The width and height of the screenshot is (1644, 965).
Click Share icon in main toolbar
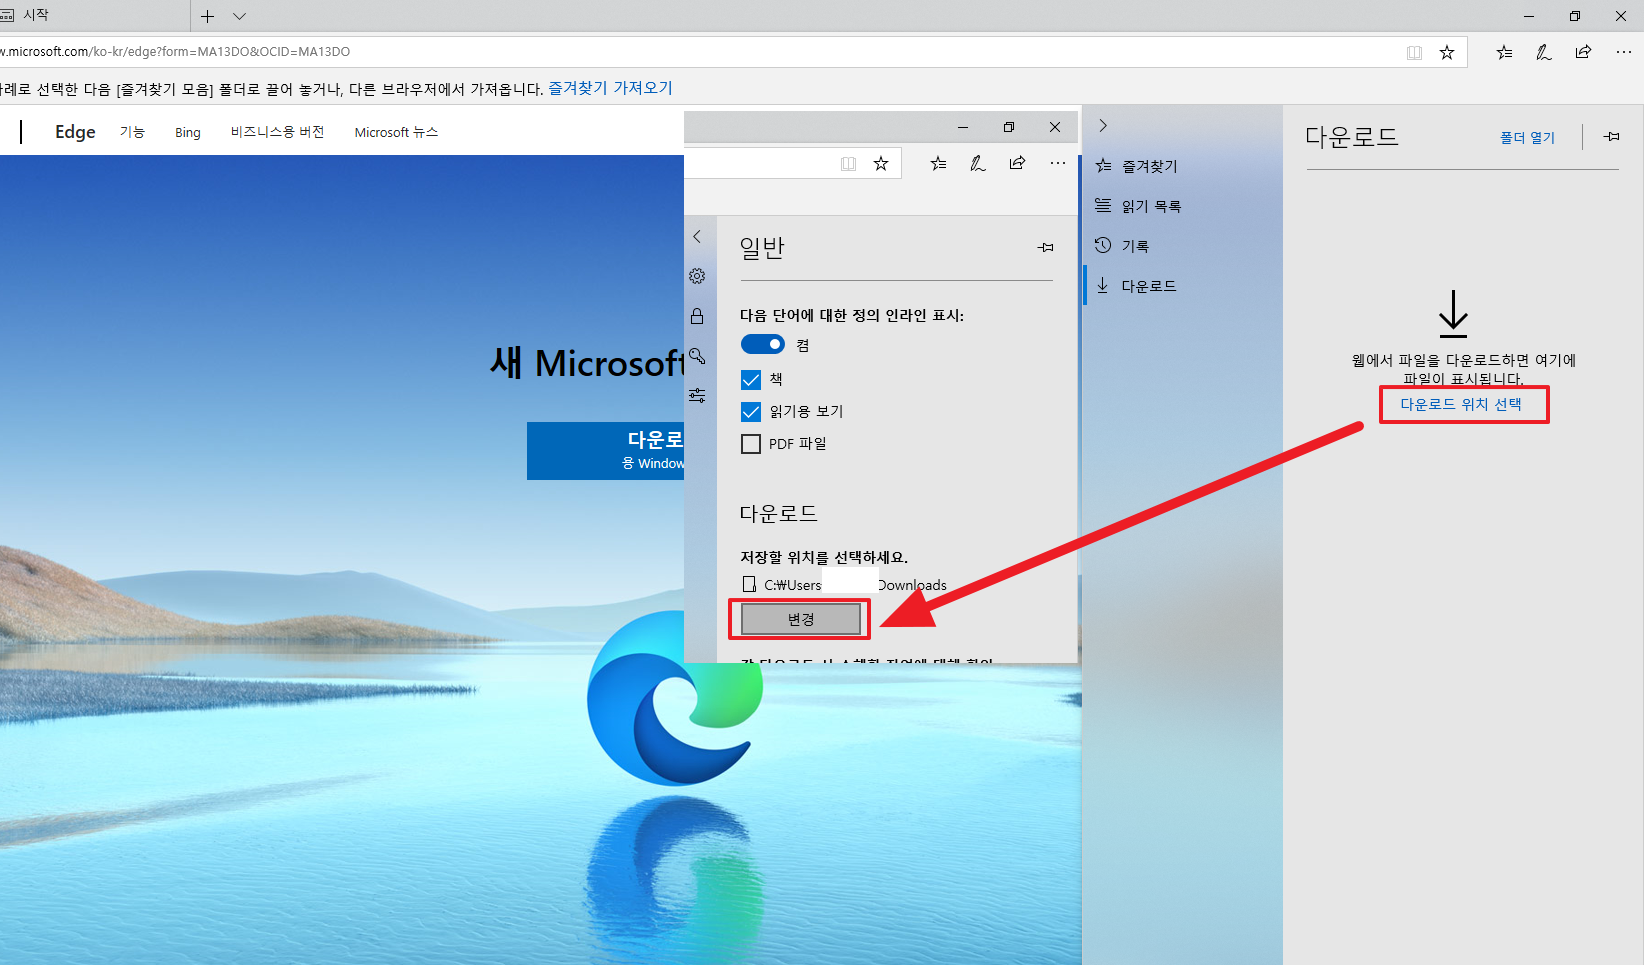tap(1583, 52)
